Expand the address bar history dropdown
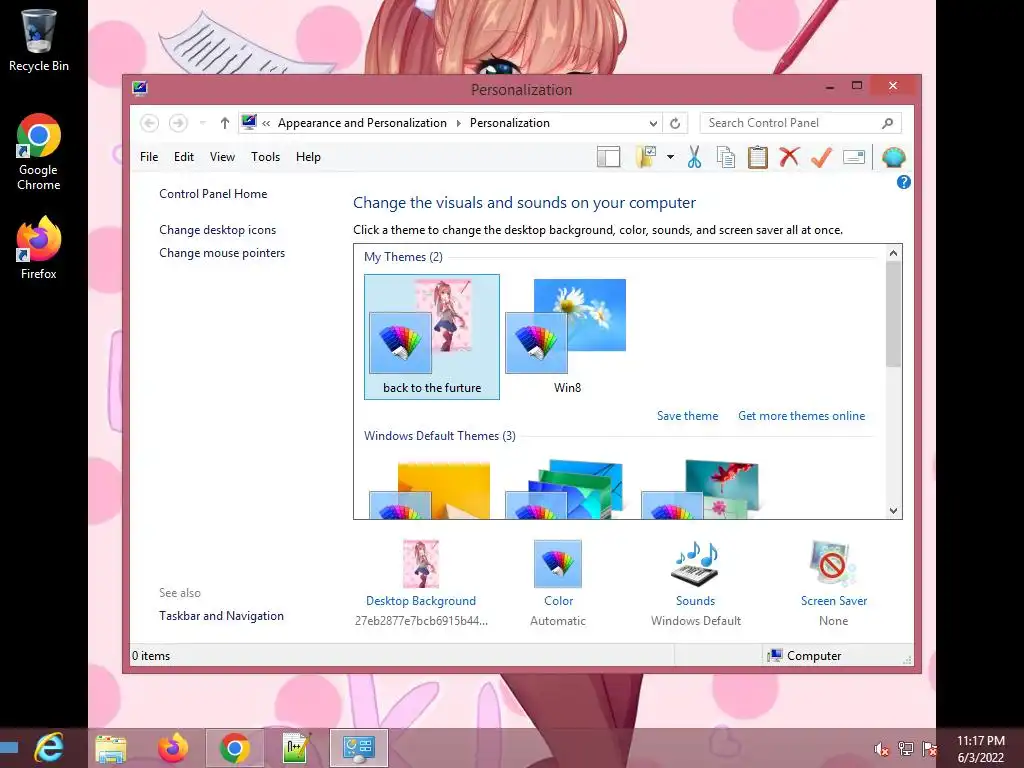The image size is (1024, 768). (652, 123)
